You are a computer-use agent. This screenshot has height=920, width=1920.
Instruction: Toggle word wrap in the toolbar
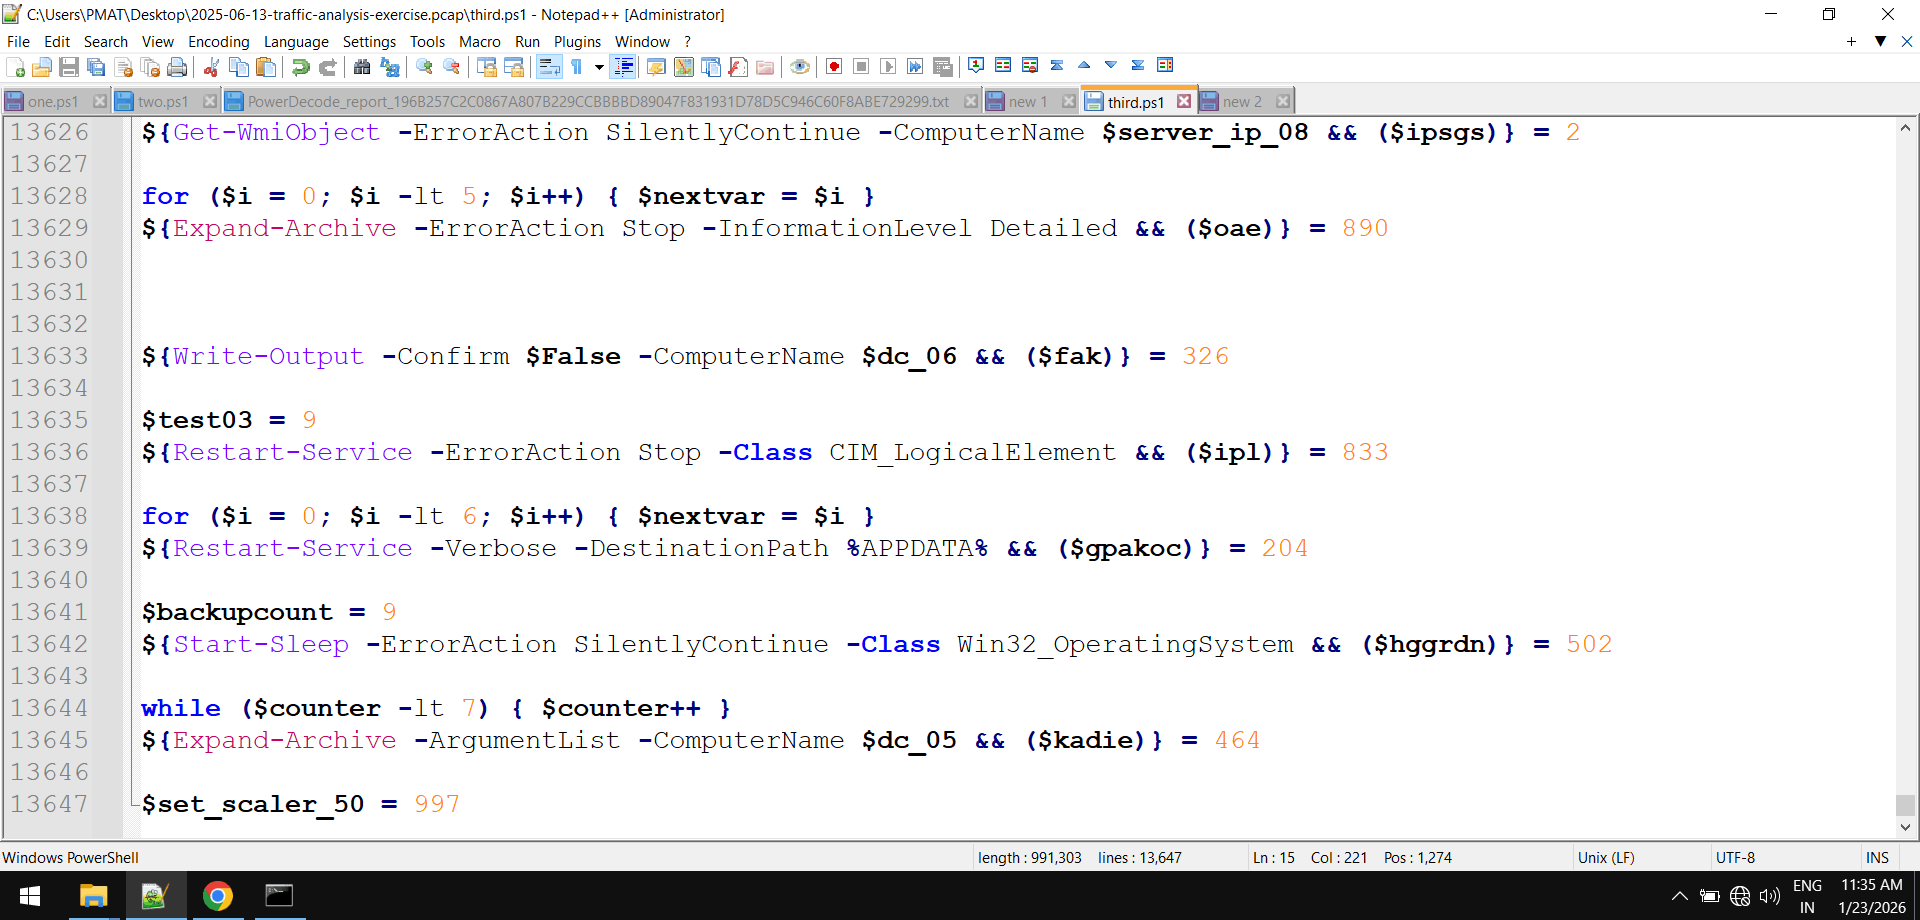click(x=550, y=66)
